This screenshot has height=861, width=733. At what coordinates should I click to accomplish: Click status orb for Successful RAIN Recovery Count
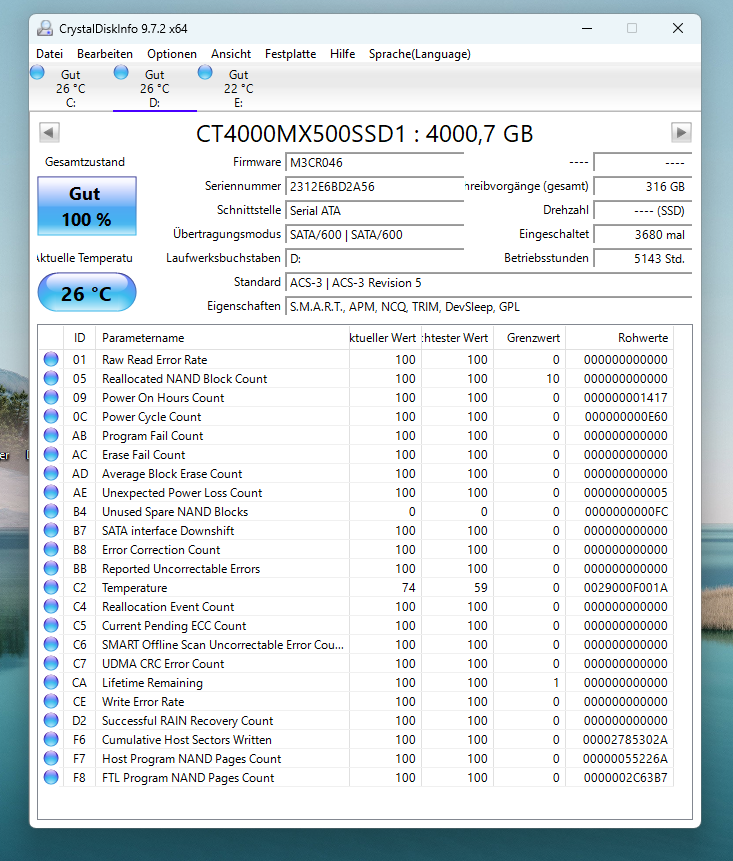51,720
